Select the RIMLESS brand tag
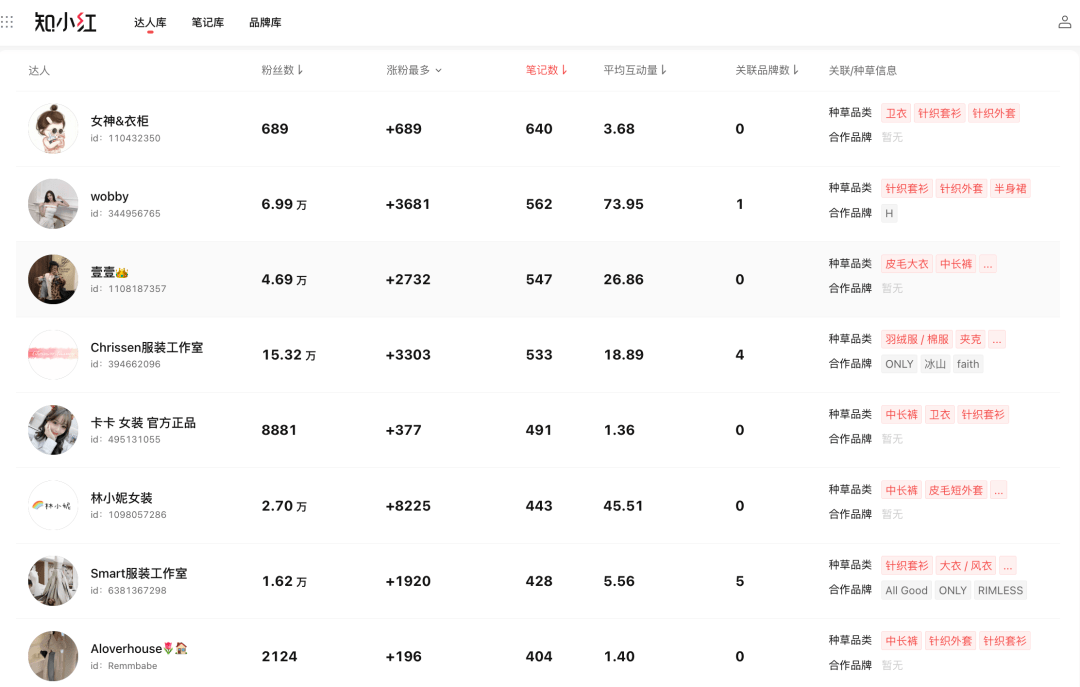This screenshot has height=687, width=1080. 1000,590
